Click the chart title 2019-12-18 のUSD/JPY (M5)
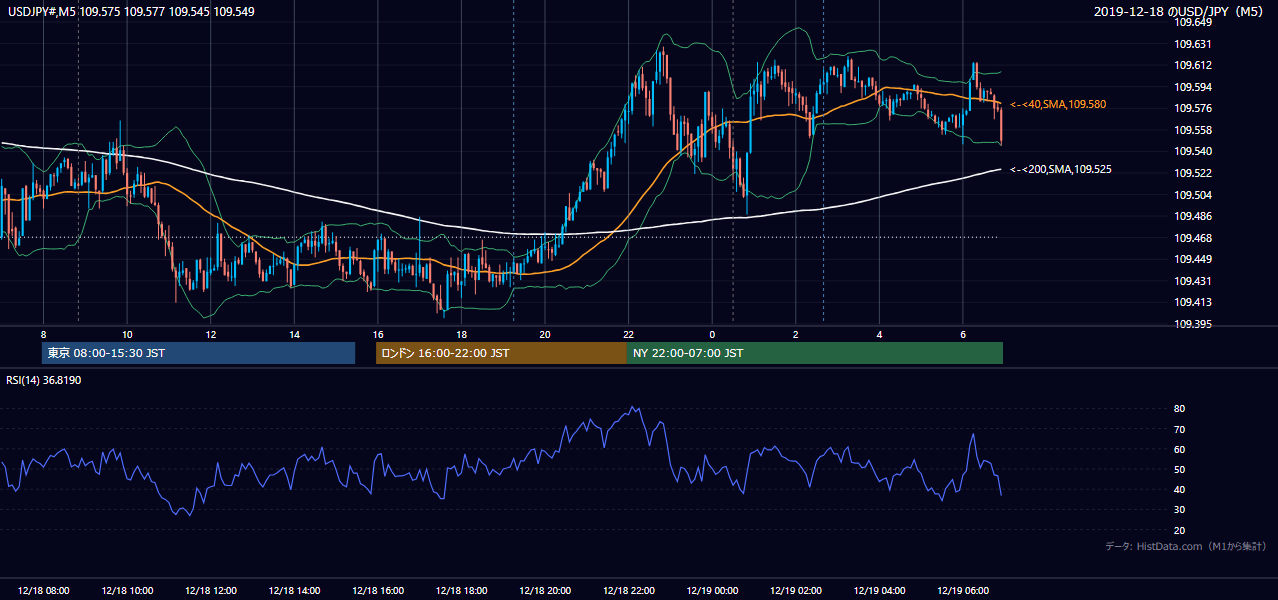The height and width of the screenshot is (600, 1278). [x=1180, y=12]
